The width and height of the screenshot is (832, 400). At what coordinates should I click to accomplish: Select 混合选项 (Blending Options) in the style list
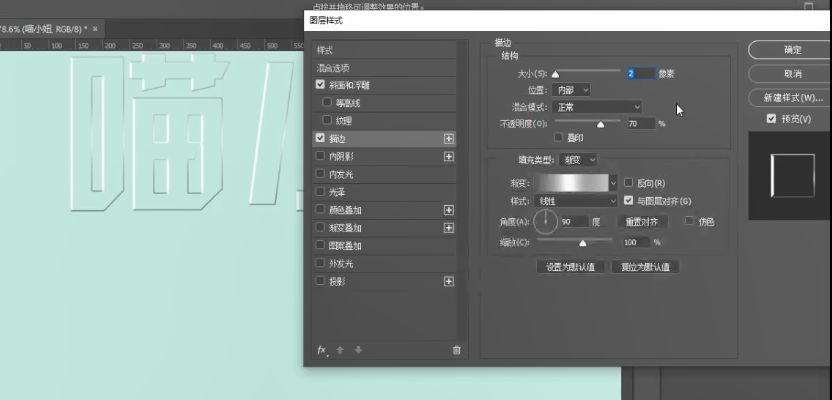pos(333,68)
